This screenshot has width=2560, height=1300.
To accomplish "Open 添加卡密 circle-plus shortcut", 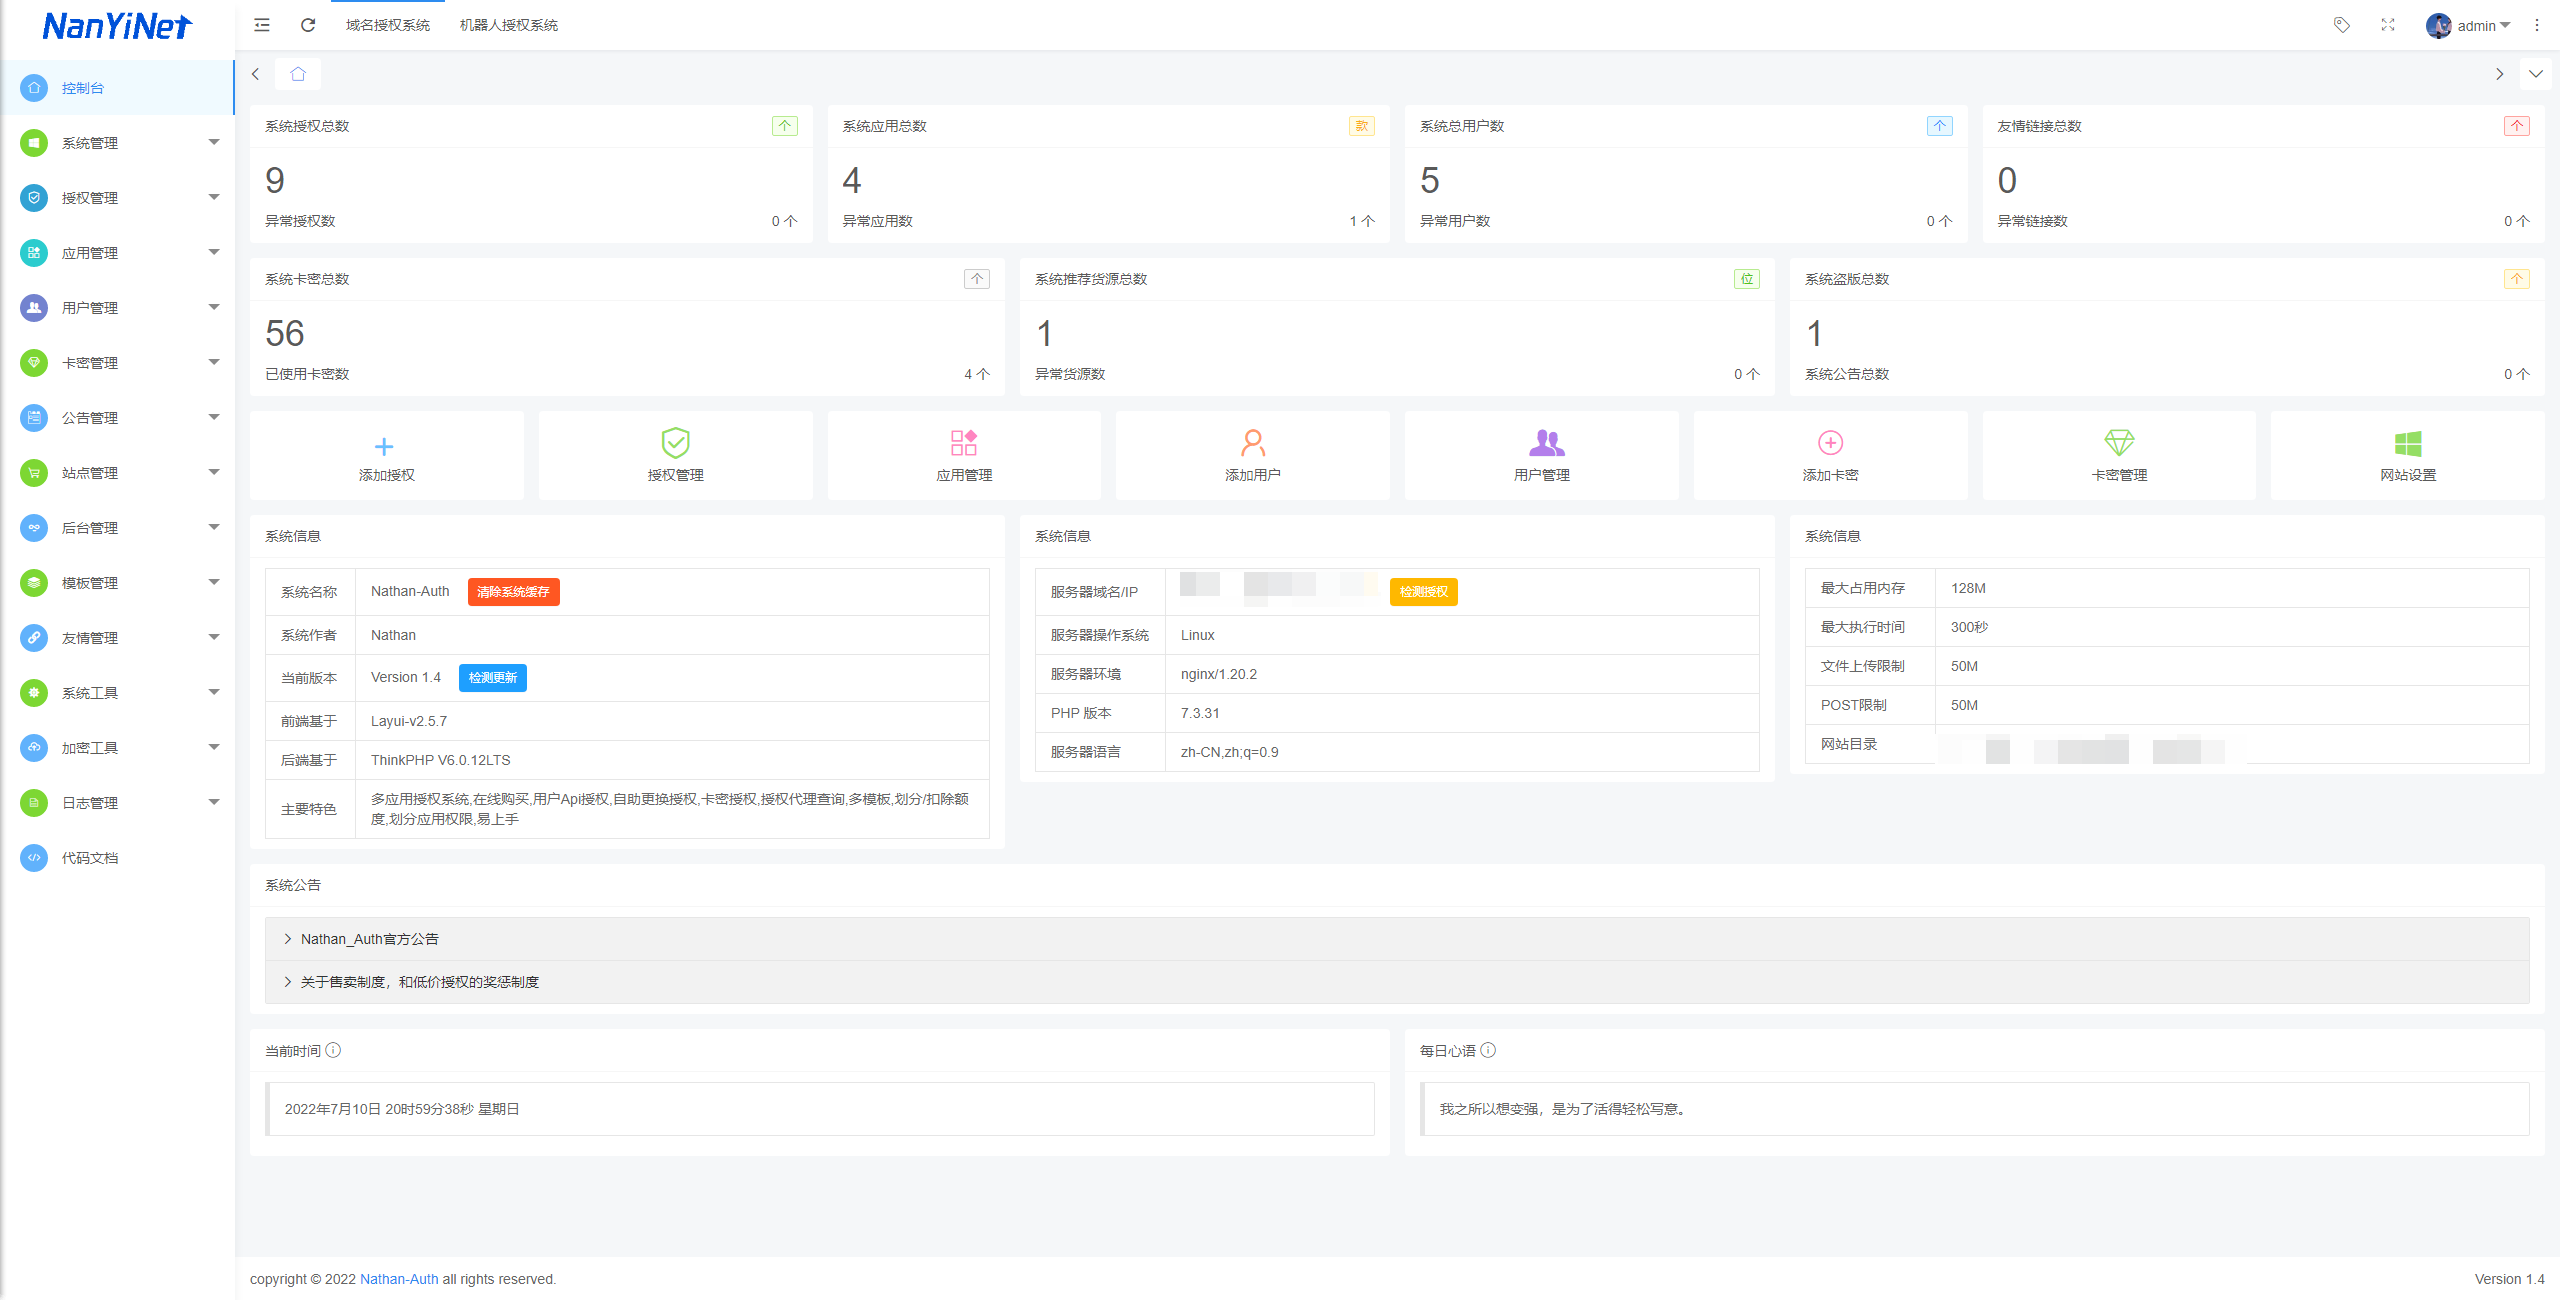I will (x=1830, y=443).
